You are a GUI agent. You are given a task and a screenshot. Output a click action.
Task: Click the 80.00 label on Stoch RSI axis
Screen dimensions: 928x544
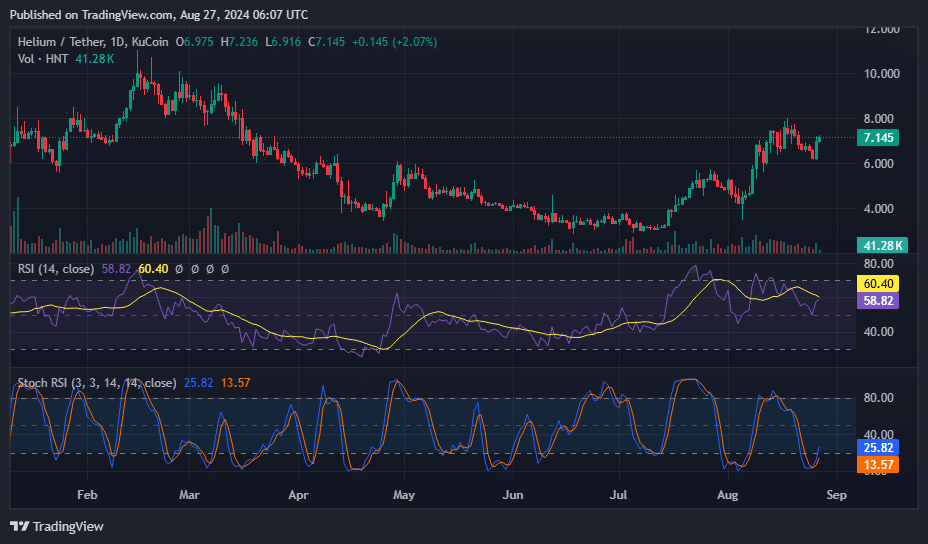879,398
